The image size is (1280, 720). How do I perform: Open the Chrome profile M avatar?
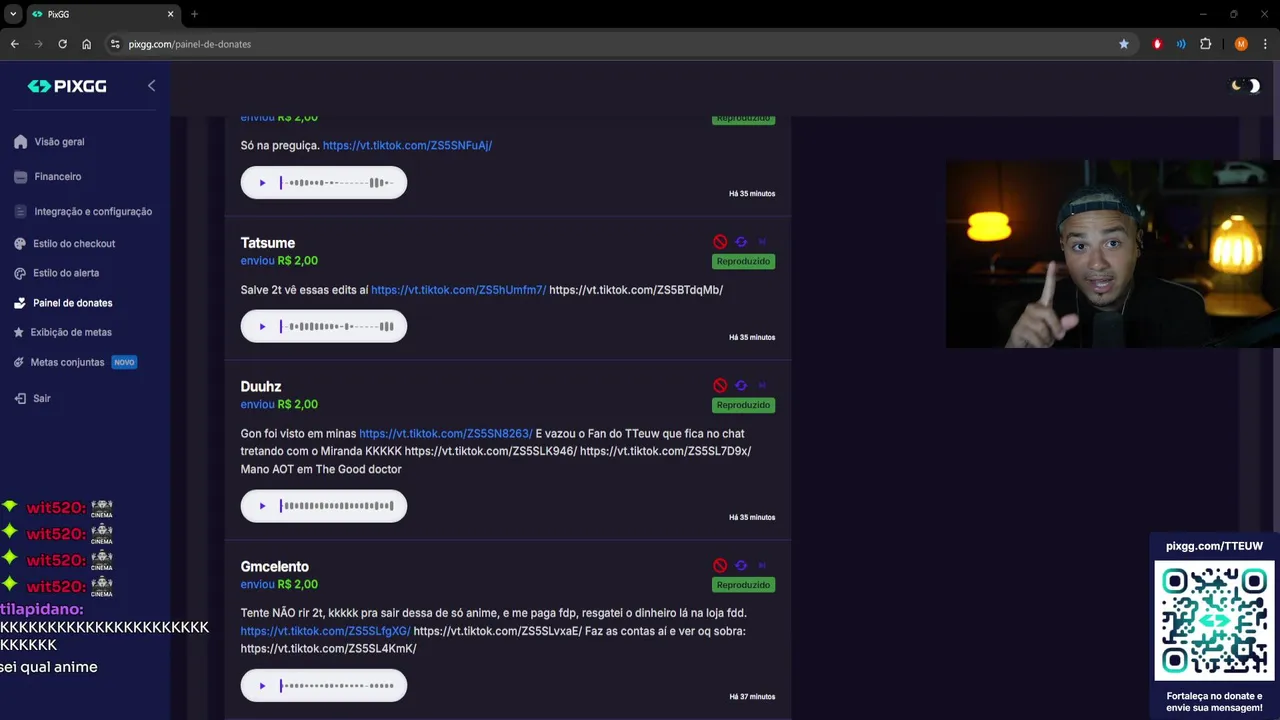point(1241,44)
